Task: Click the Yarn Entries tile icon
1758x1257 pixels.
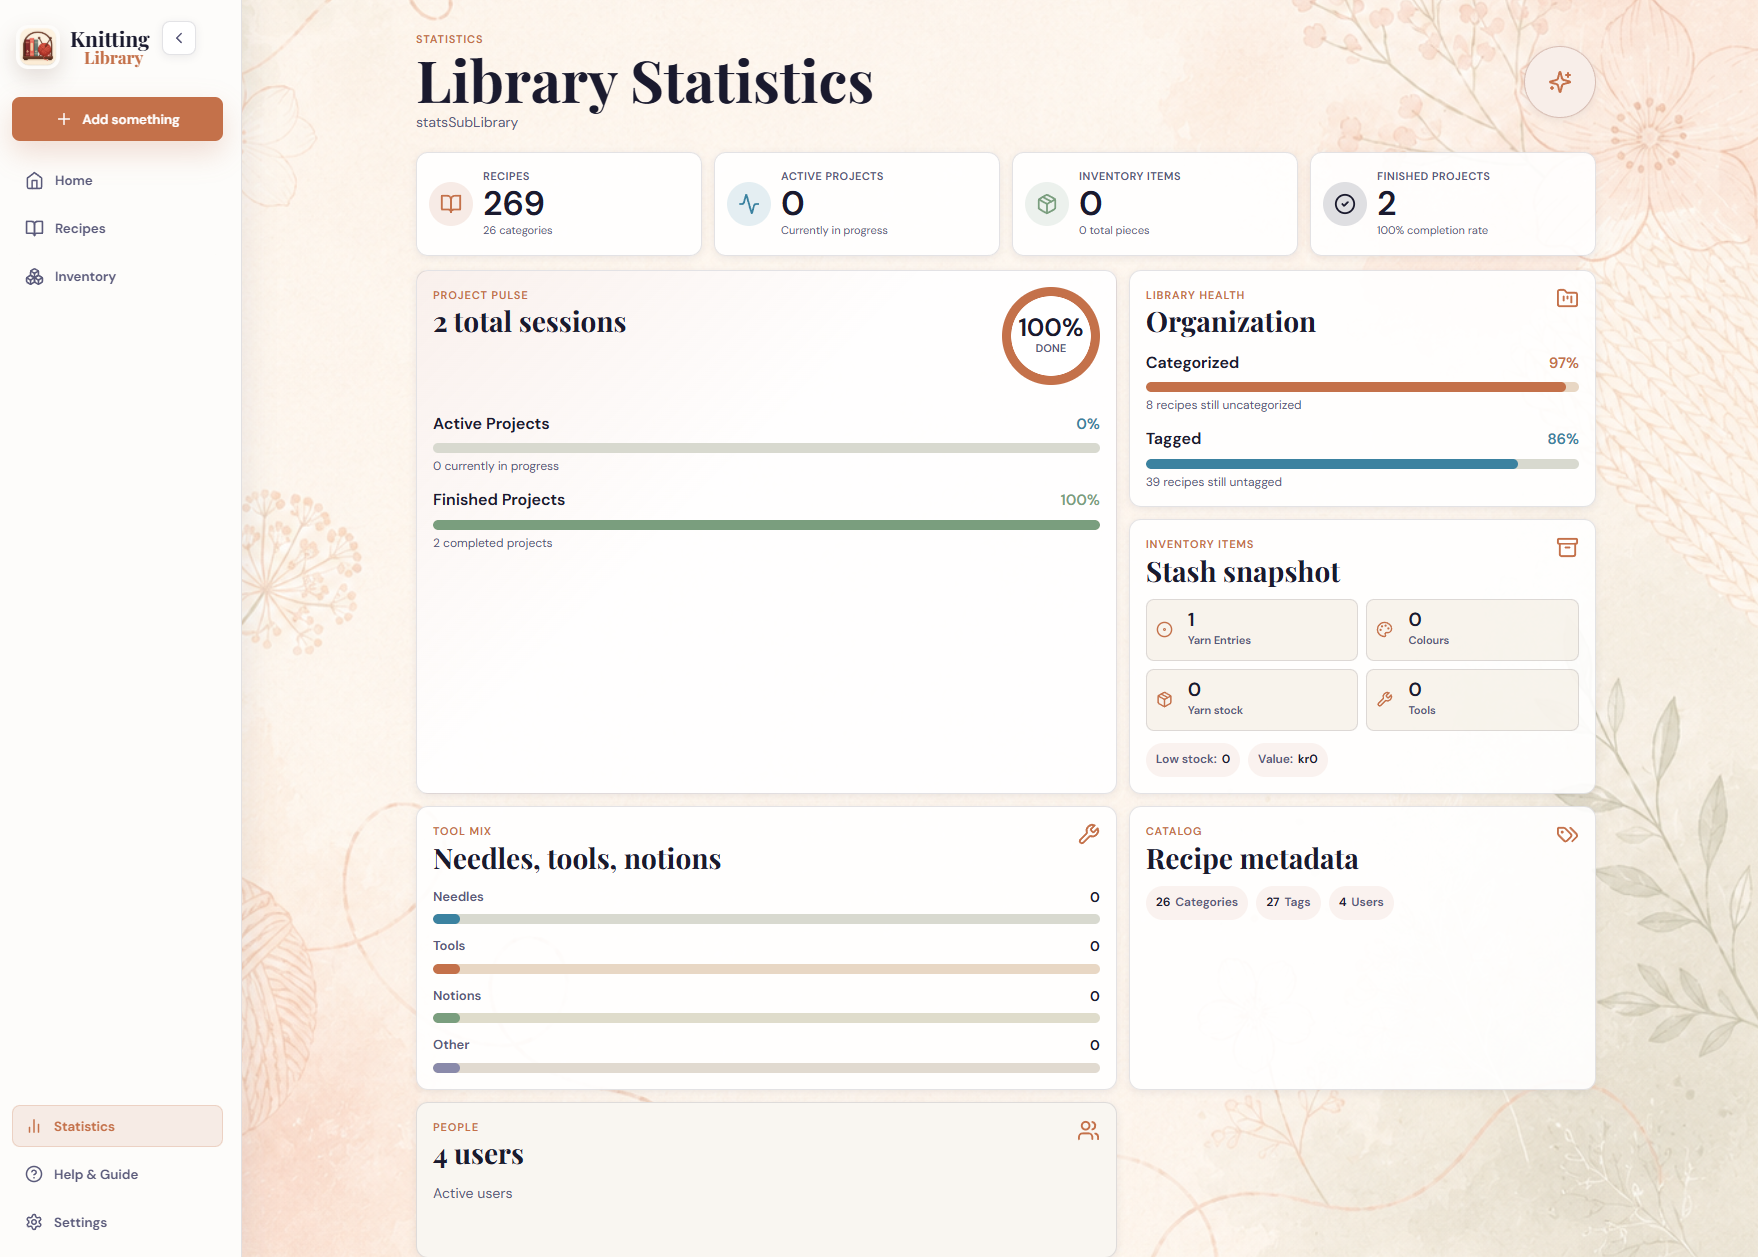Action: 1164,630
